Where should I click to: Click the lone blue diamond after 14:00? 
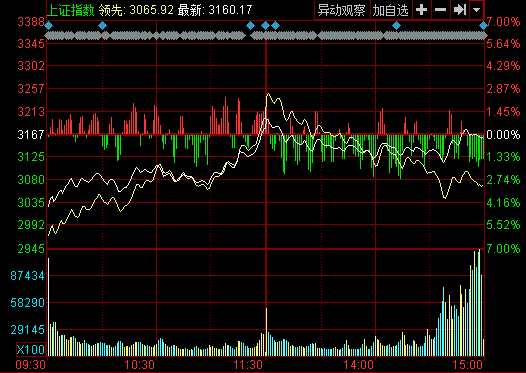[397, 25]
